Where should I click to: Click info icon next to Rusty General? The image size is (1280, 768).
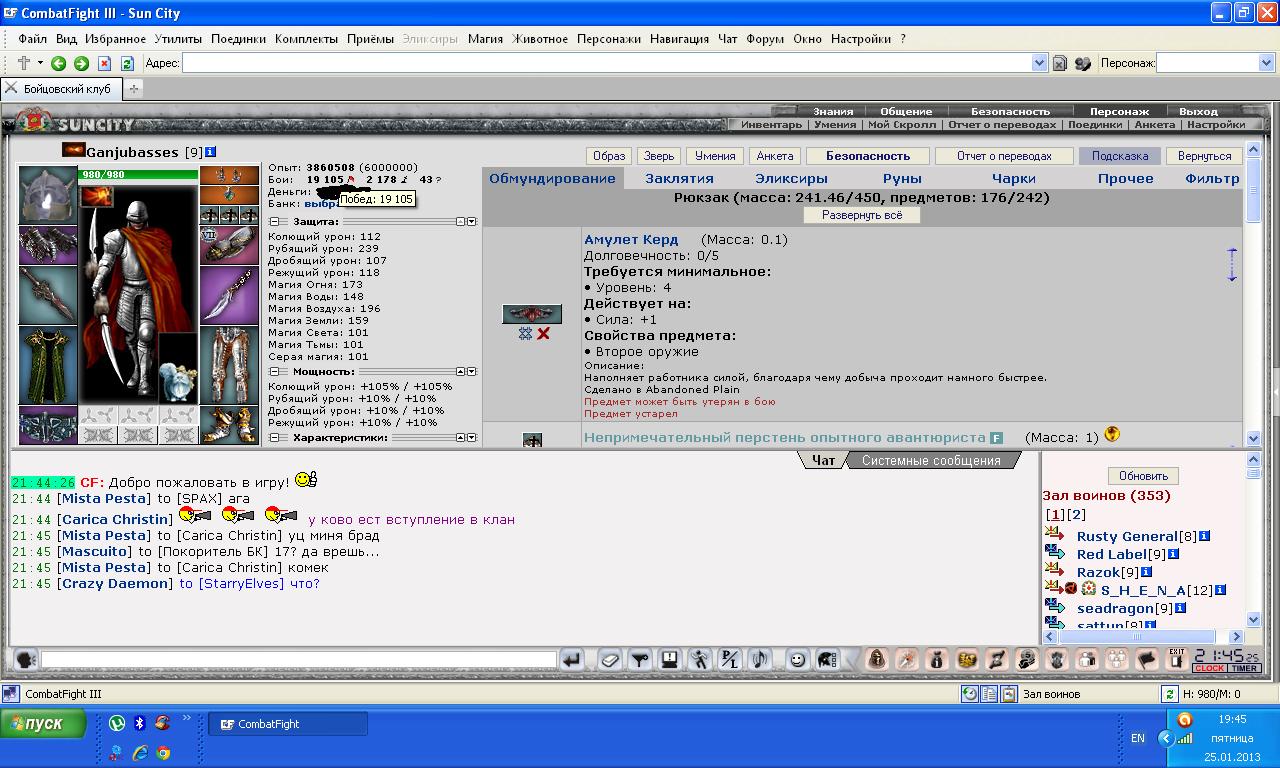pyautogui.click(x=1205, y=536)
